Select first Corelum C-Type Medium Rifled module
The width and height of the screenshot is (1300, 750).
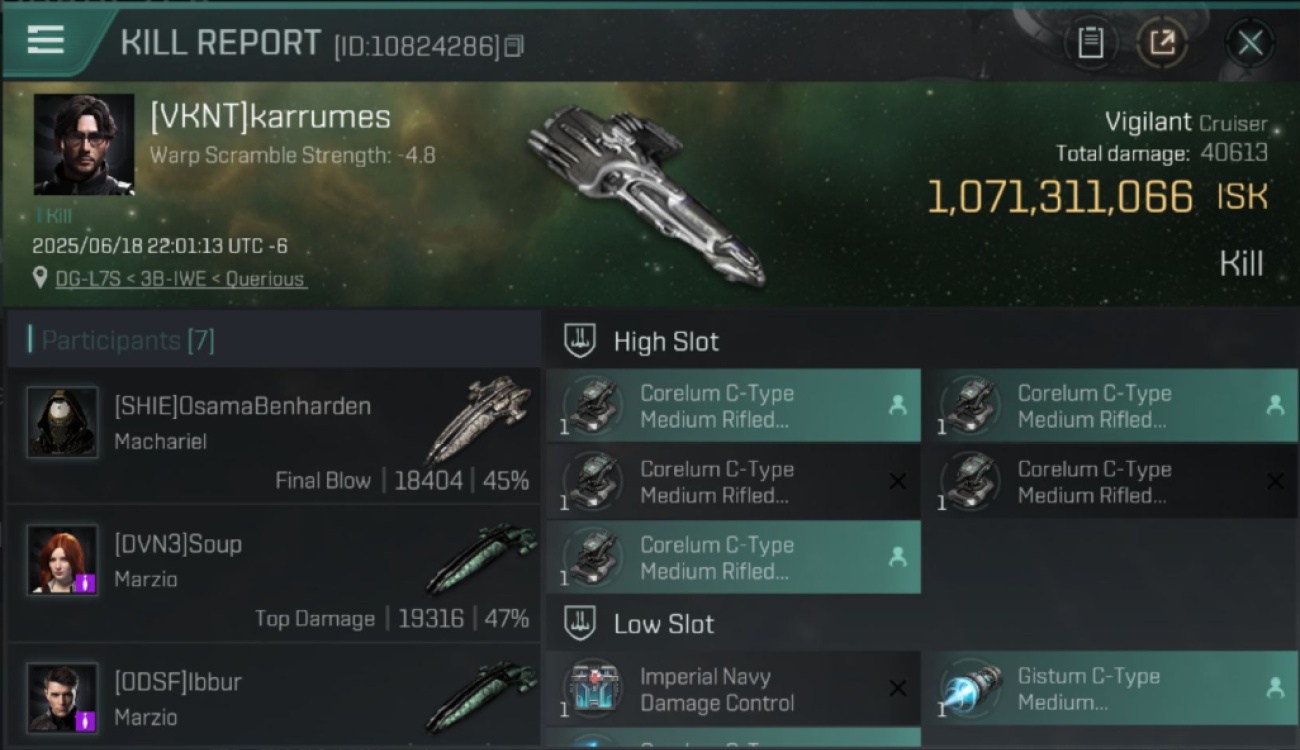click(733, 406)
